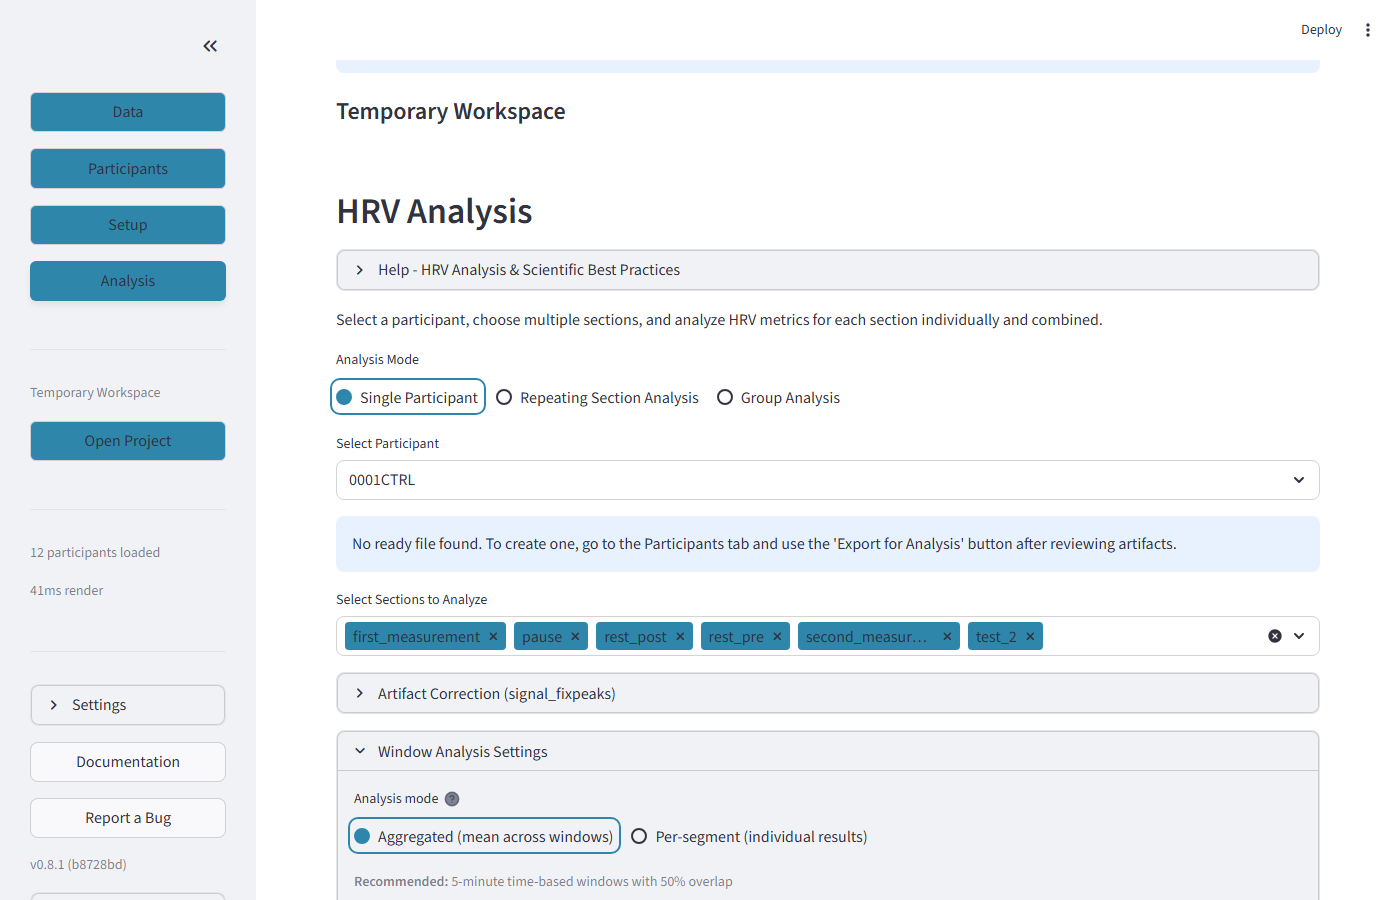Open the Documentation link button

tap(128, 762)
